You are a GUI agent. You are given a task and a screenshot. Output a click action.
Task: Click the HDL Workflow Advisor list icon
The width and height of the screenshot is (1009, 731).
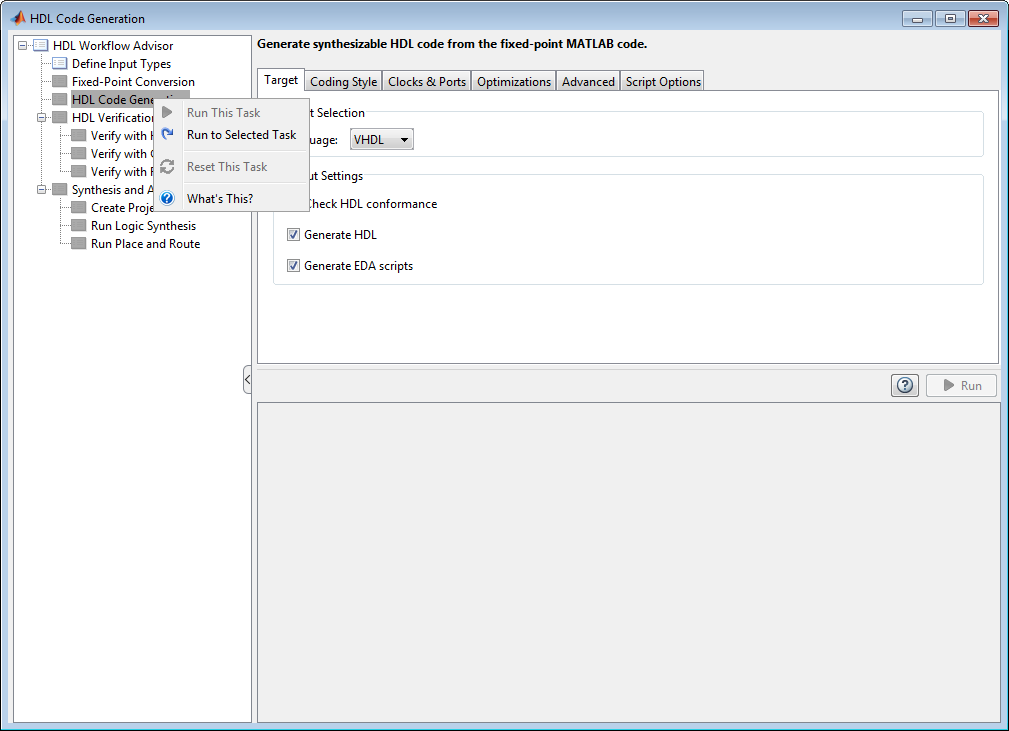(x=41, y=45)
